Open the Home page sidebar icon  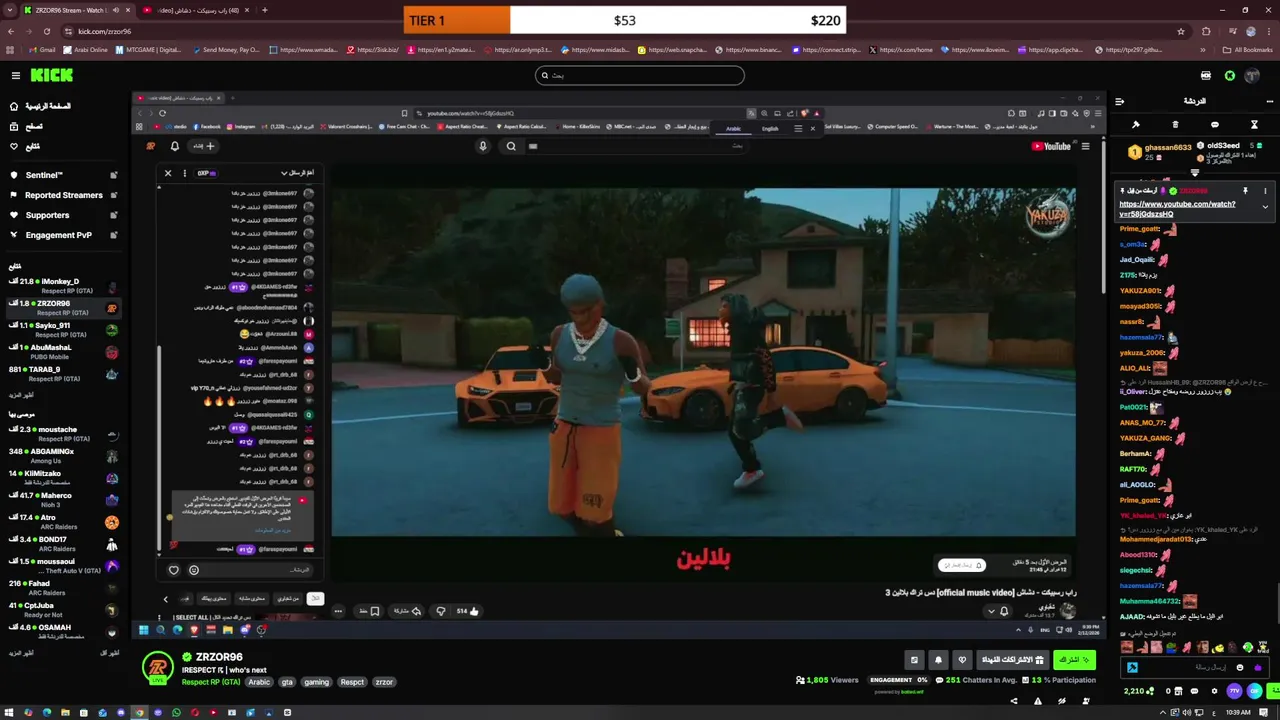pyautogui.click(x=14, y=106)
